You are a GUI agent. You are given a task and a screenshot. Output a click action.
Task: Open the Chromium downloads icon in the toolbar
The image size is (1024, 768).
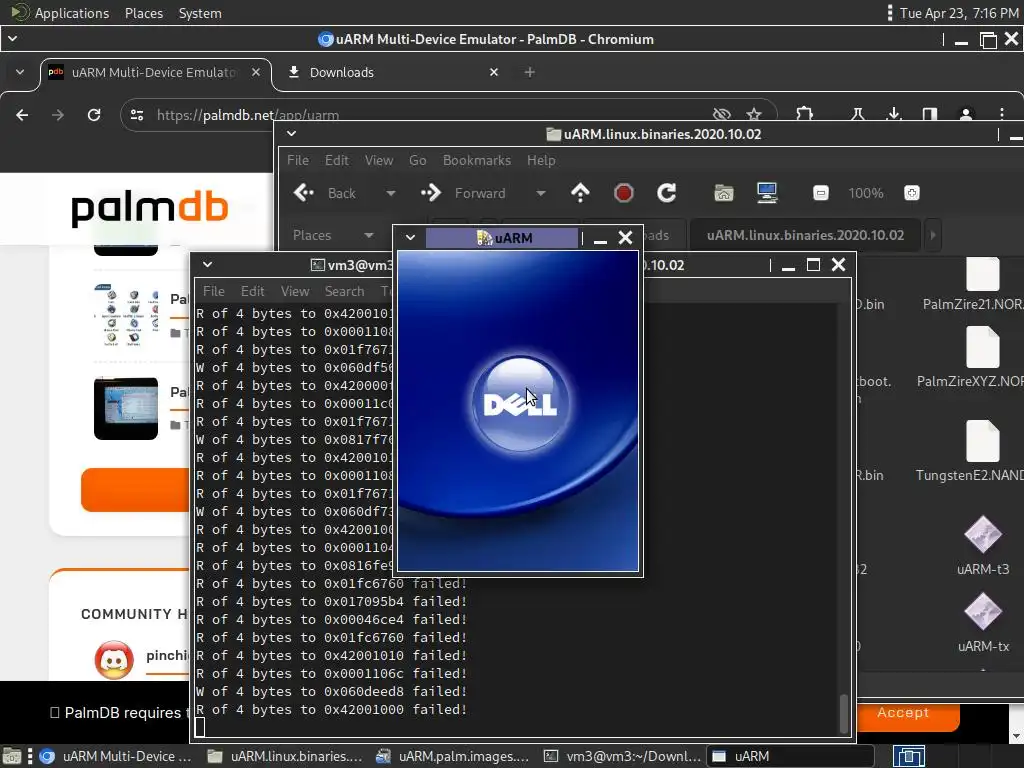(894, 115)
